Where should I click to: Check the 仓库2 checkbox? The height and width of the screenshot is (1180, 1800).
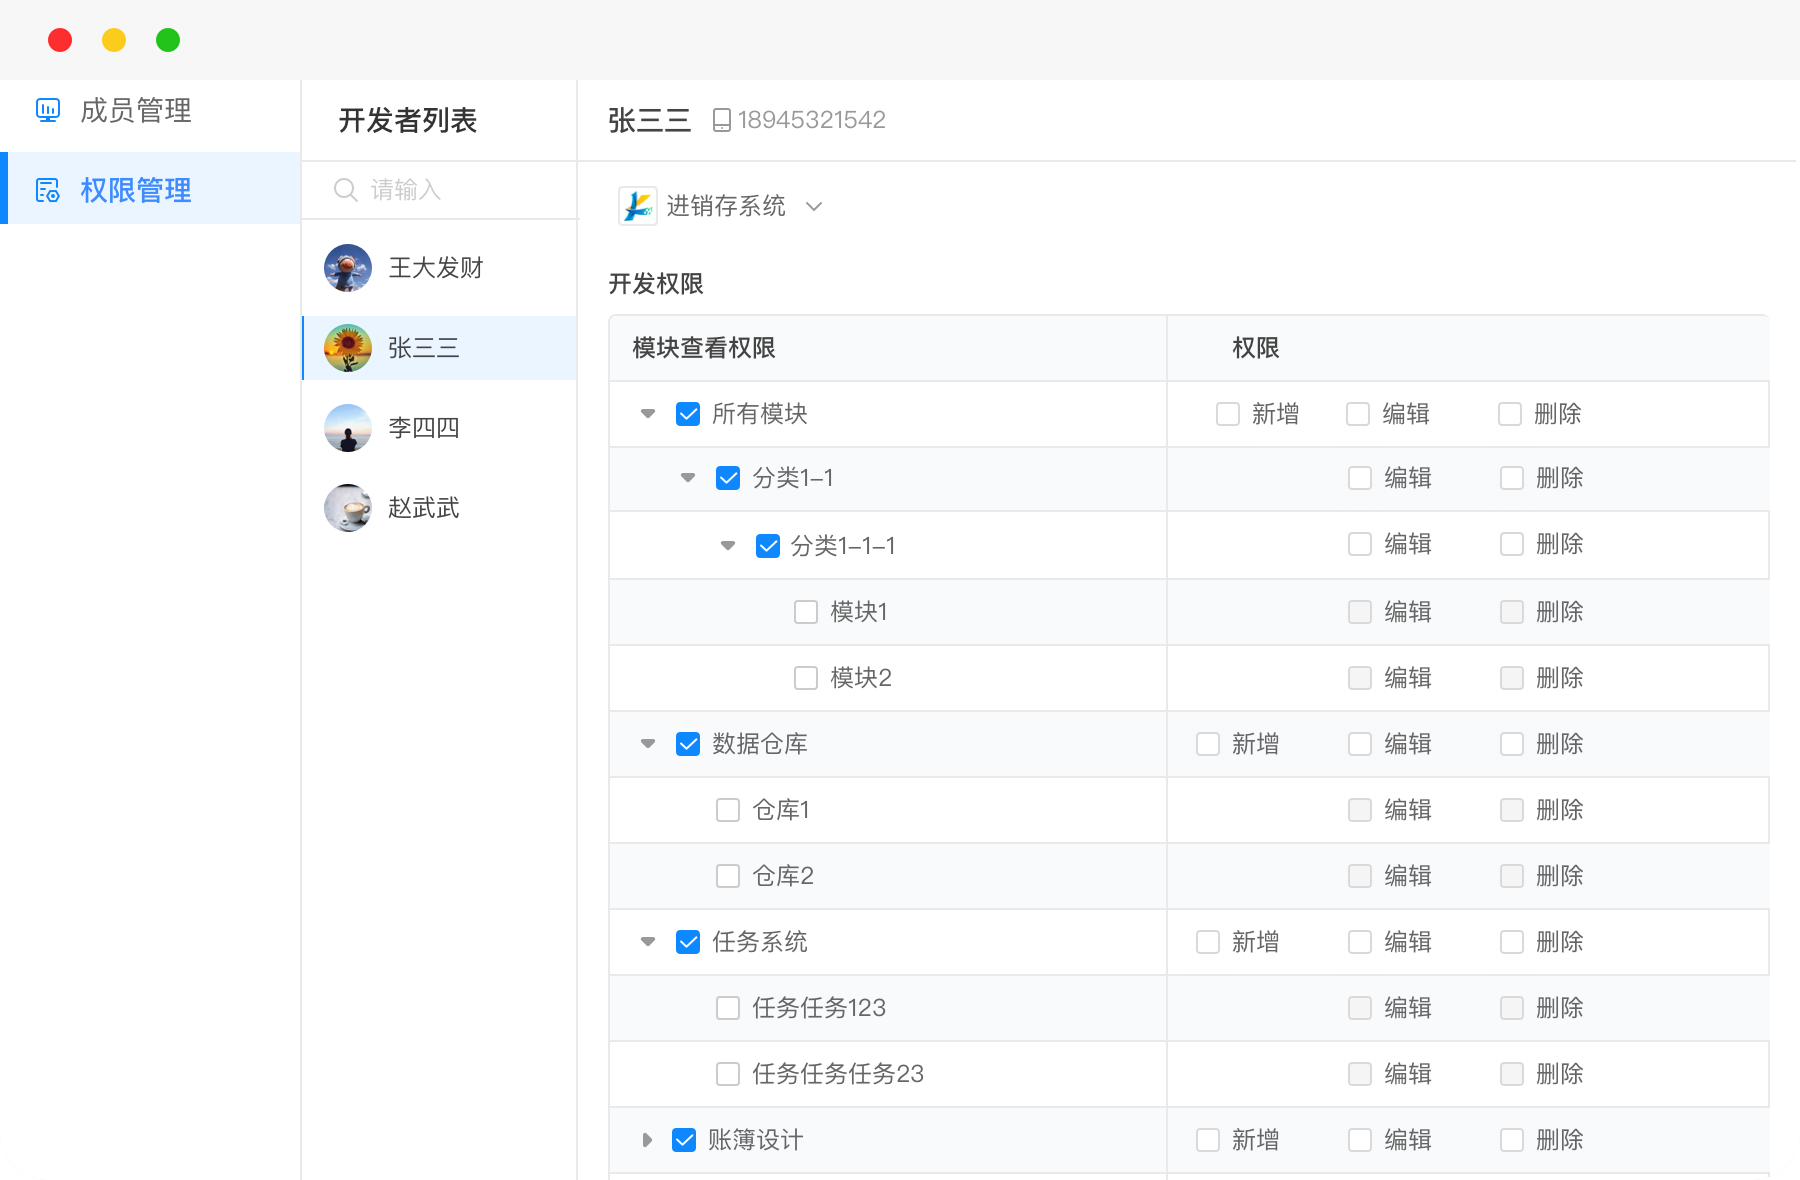tap(728, 876)
